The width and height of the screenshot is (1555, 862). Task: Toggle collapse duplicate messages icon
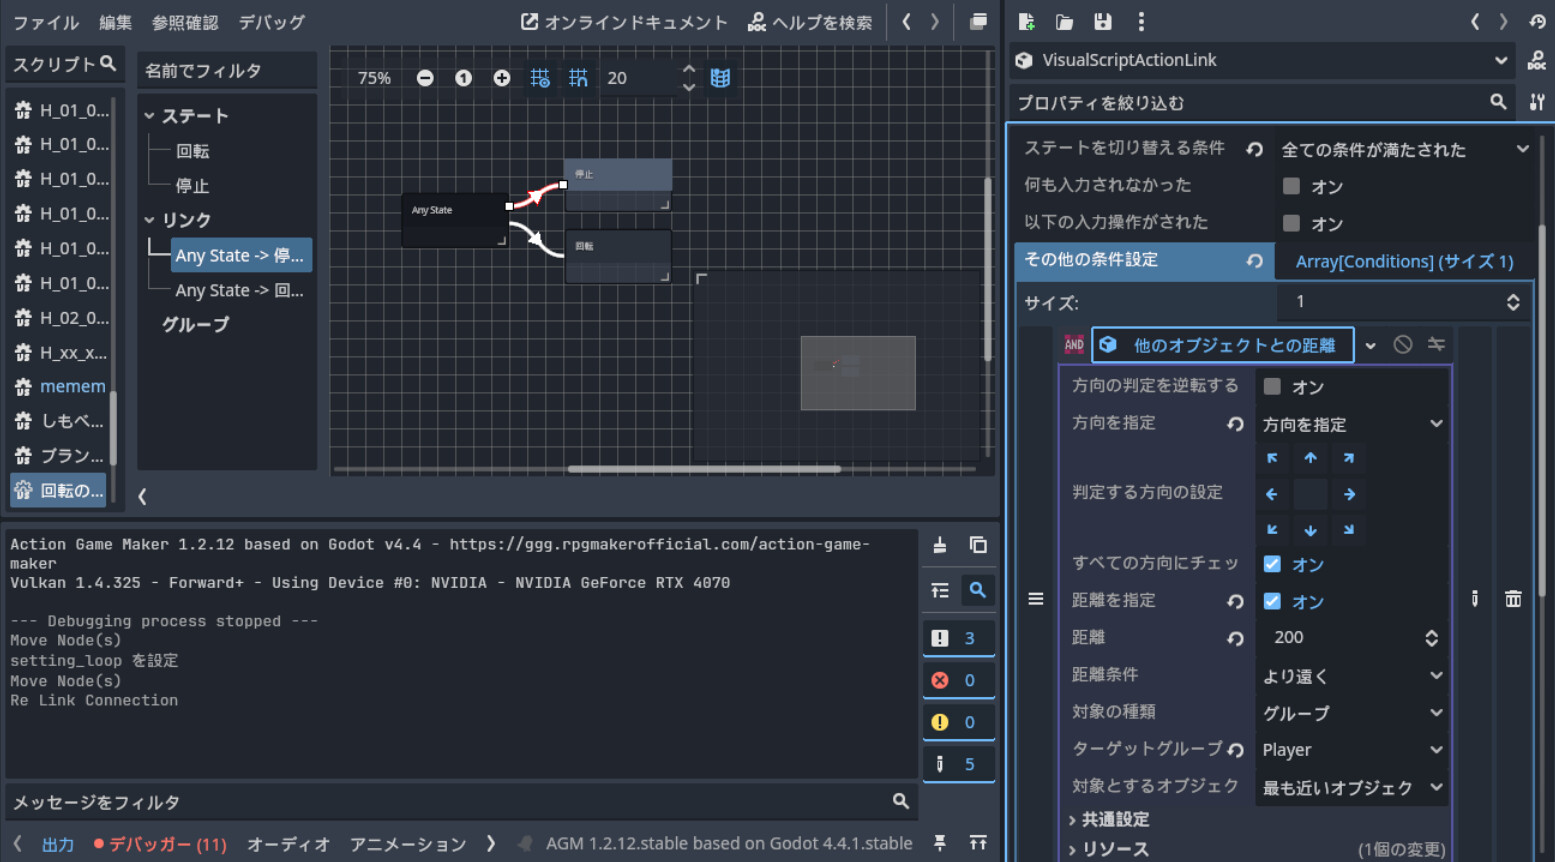pyautogui.click(x=939, y=591)
